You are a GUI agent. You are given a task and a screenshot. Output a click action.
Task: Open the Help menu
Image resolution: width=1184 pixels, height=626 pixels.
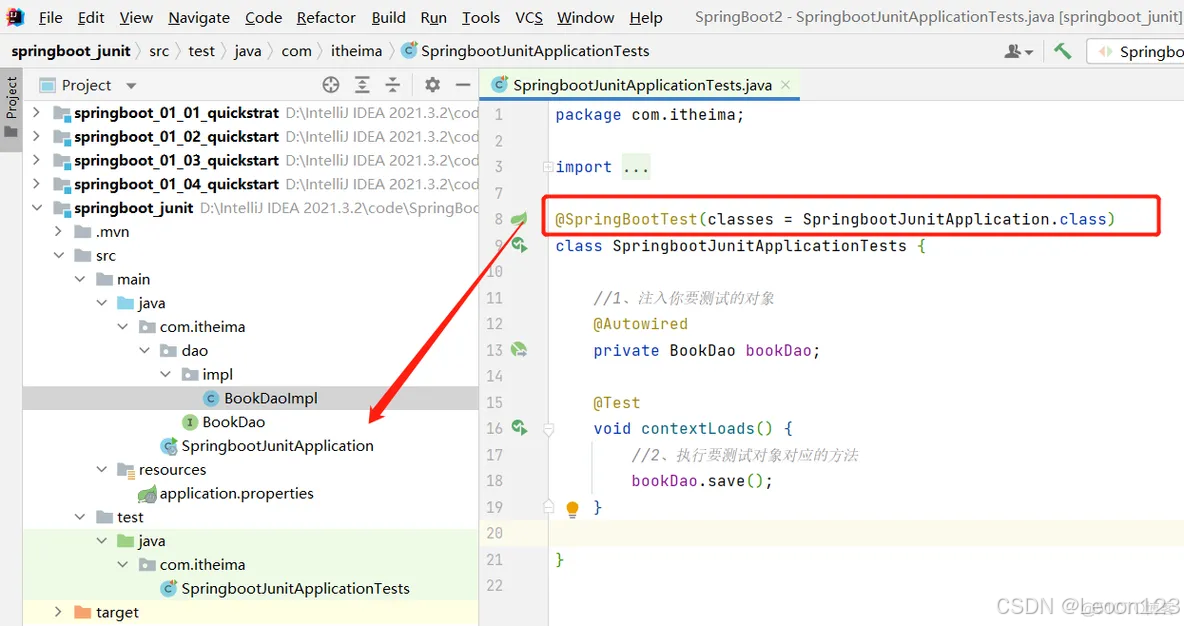[x=646, y=17]
